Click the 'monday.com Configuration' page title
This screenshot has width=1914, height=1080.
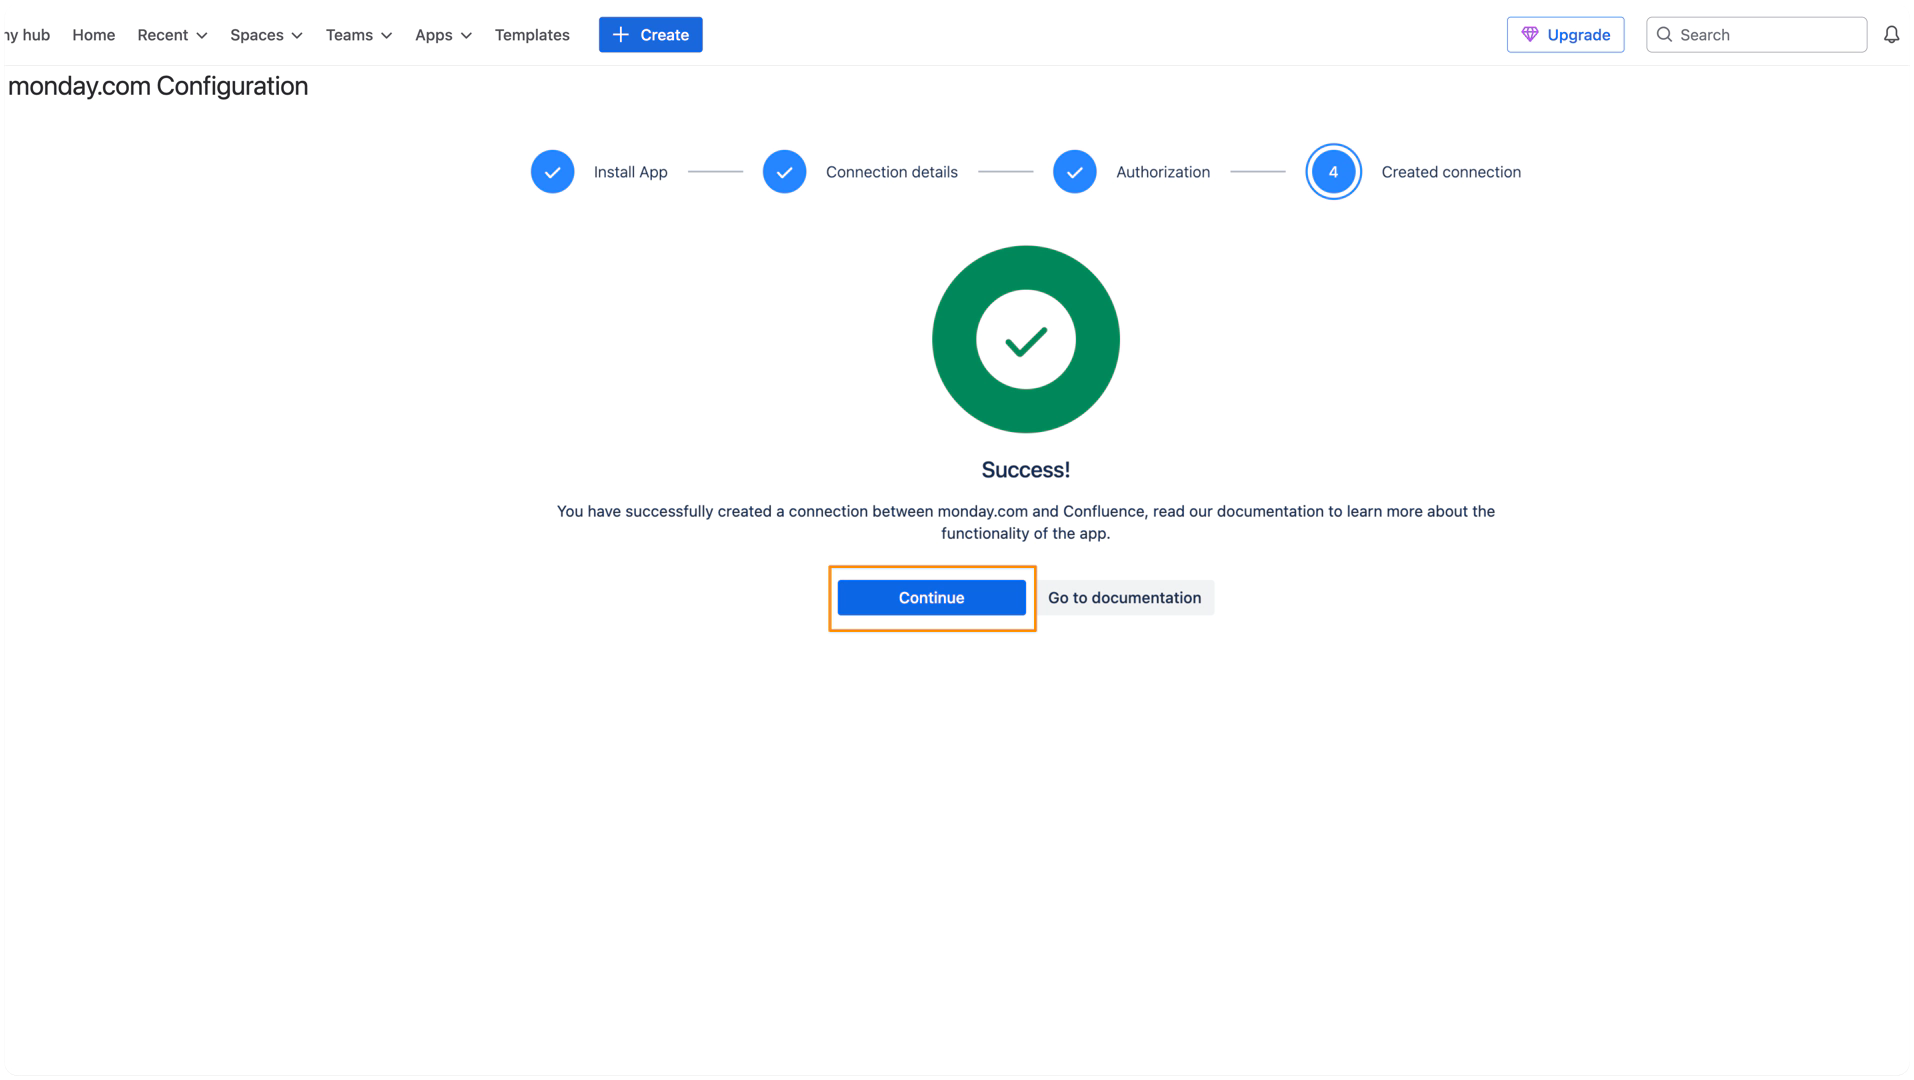(x=158, y=86)
